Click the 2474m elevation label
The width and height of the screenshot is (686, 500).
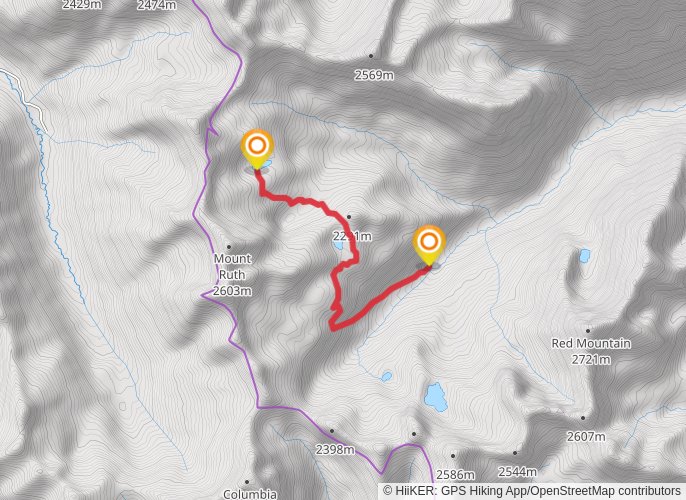157,5
